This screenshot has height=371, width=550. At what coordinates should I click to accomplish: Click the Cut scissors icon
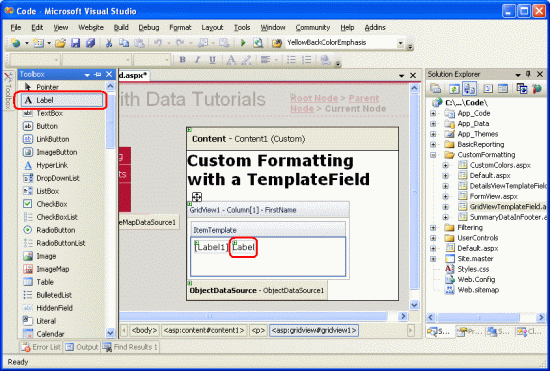click(x=109, y=43)
